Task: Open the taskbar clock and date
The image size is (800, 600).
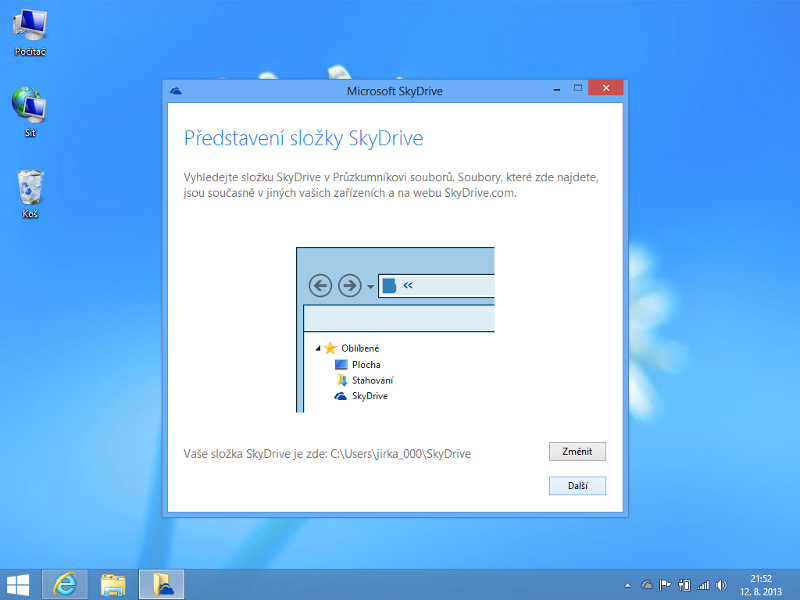Action: click(x=761, y=584)
